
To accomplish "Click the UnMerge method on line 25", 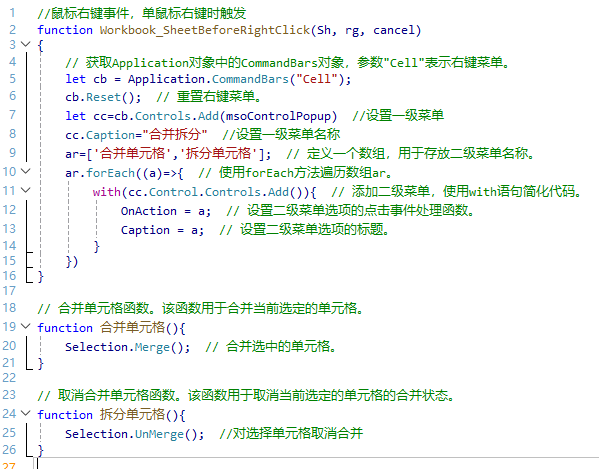I will tap(159, 434).
